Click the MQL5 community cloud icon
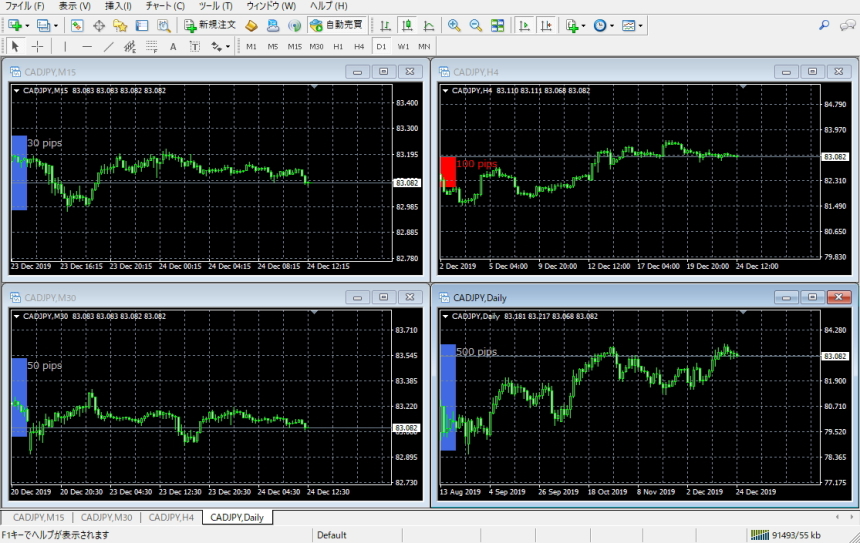Viewport: 860px width, 543px height. tap(273, 25)
